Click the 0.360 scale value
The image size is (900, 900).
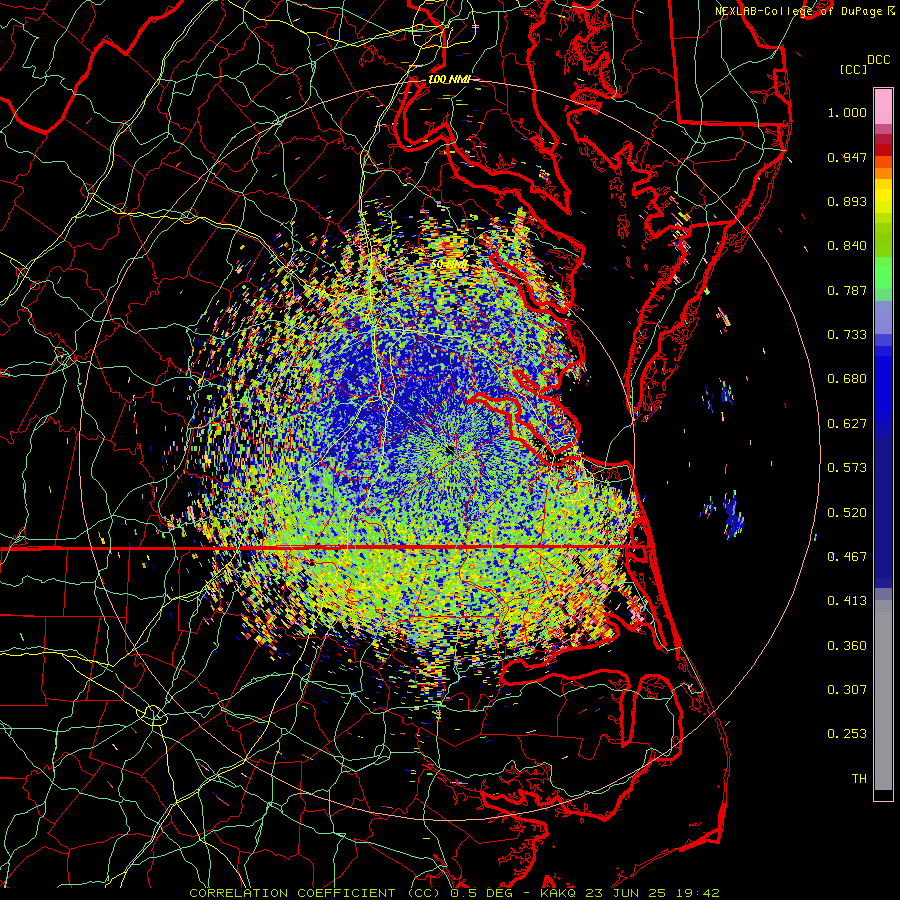pos(847,646)
